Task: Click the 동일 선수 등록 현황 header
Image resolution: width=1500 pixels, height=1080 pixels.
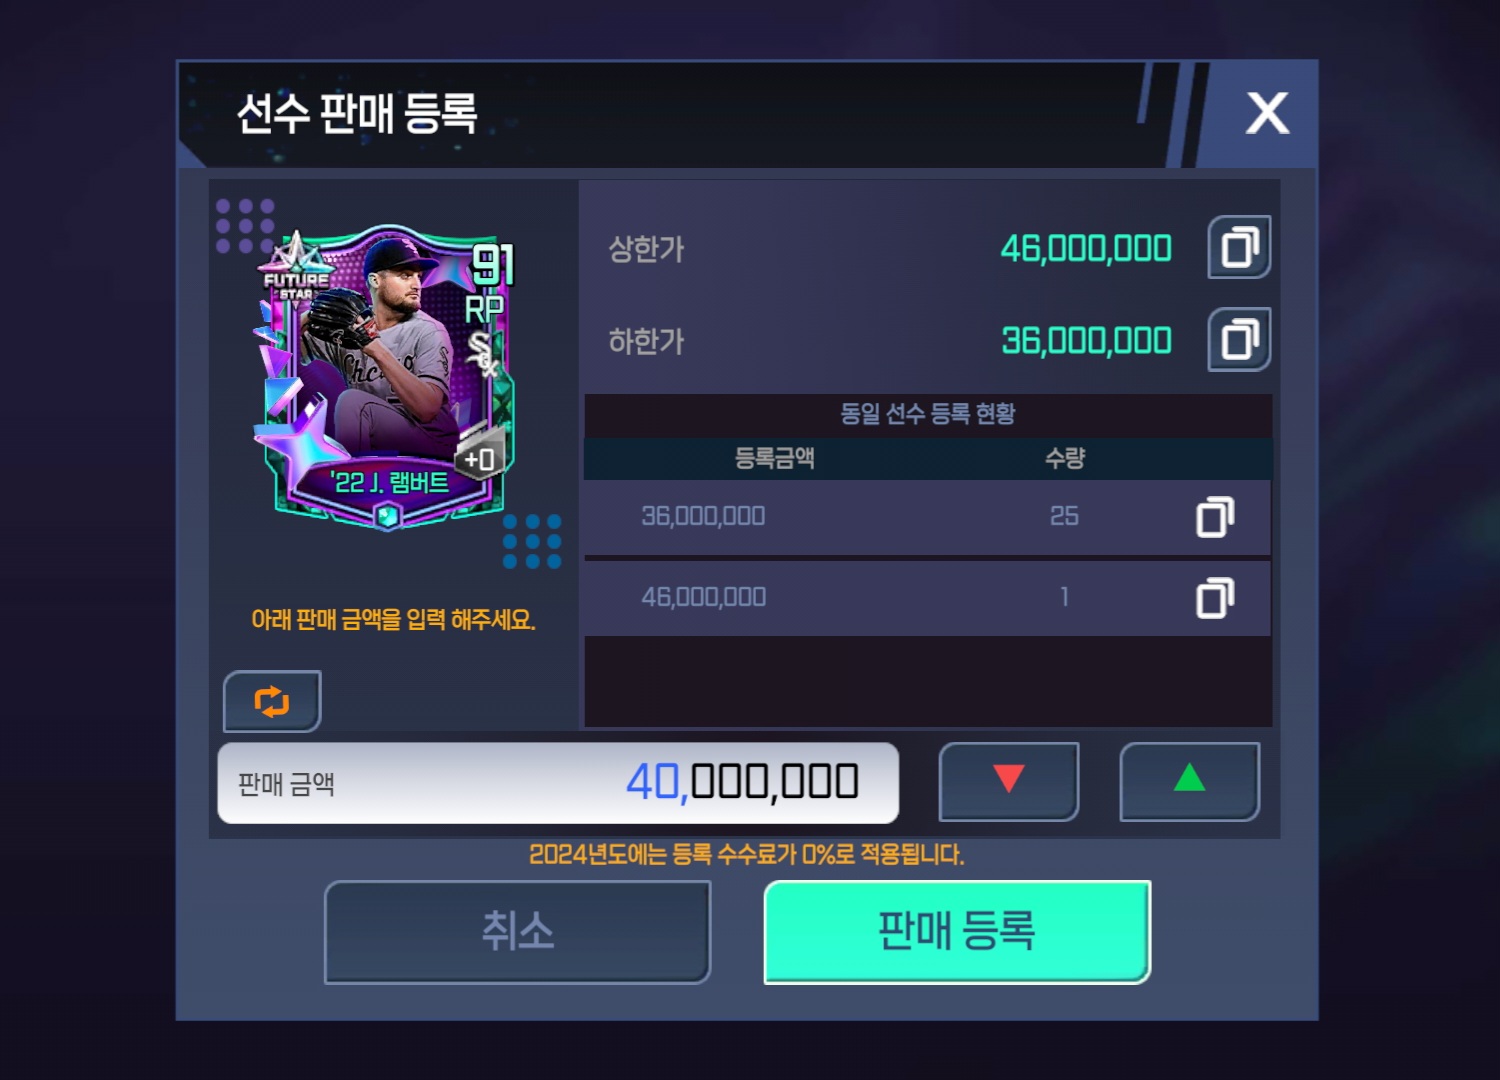Action: click(927, 414)
